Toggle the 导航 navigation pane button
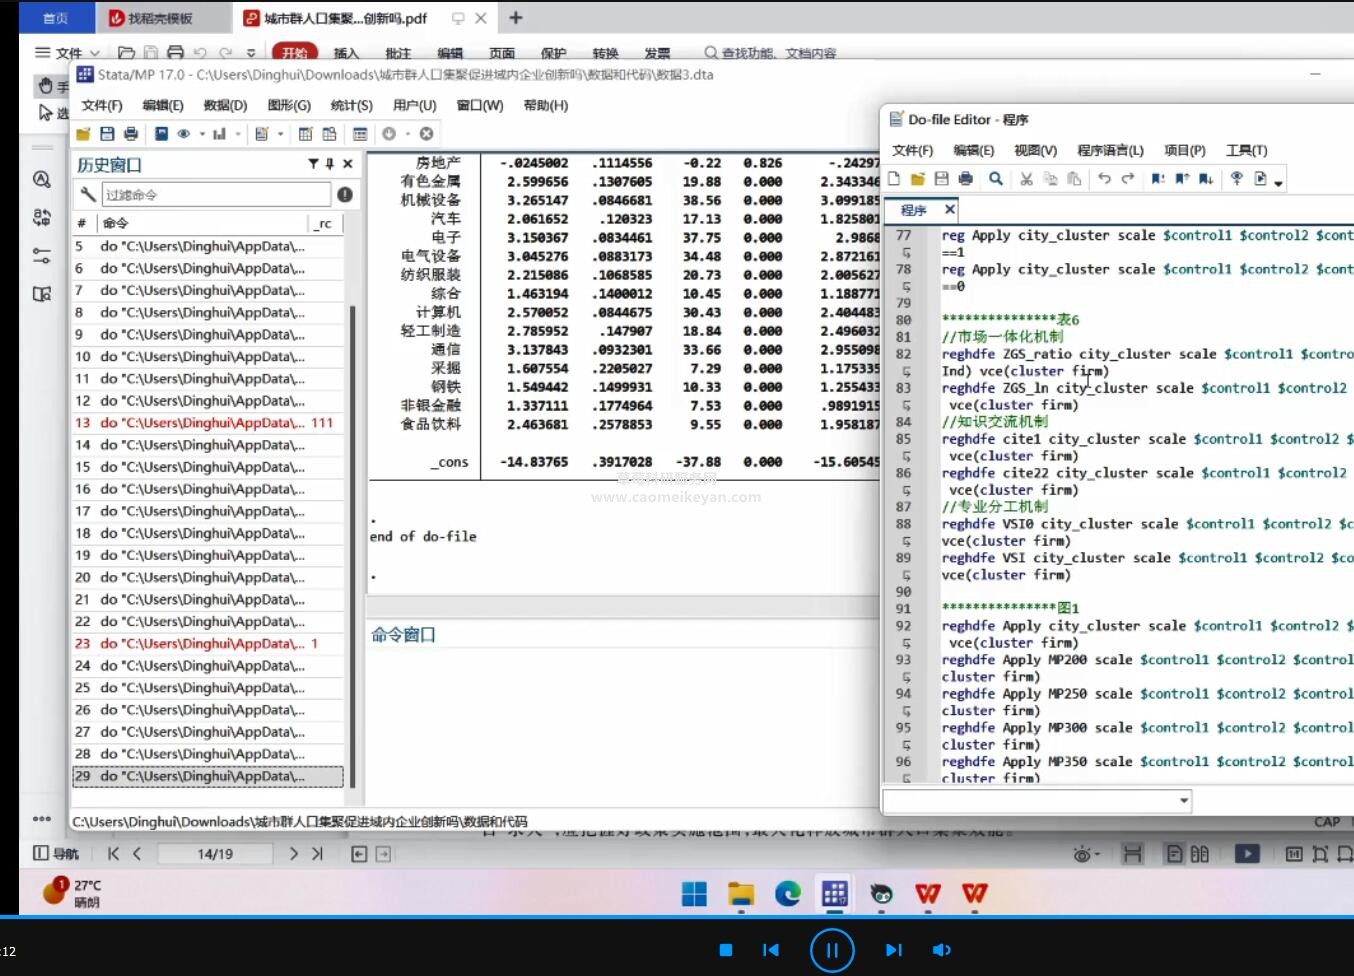 56,854
